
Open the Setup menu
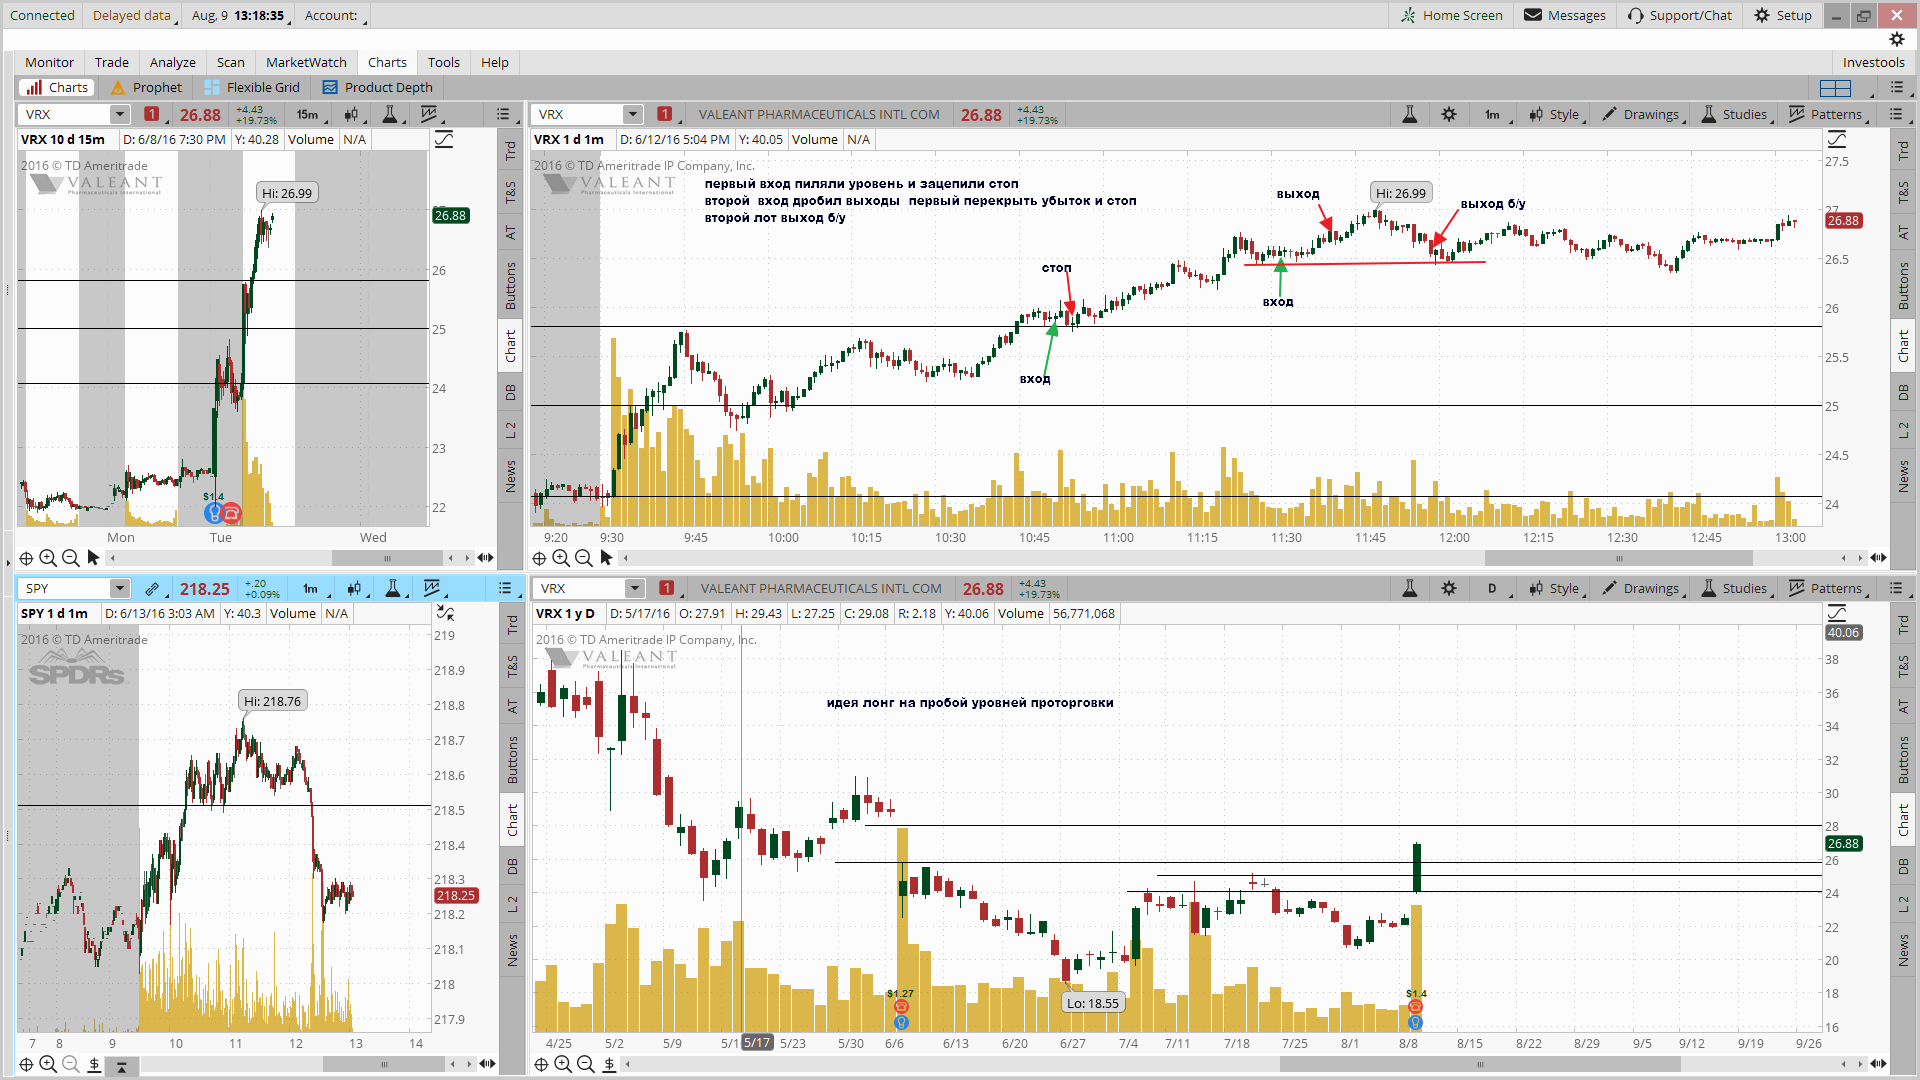coord(1783,15)
